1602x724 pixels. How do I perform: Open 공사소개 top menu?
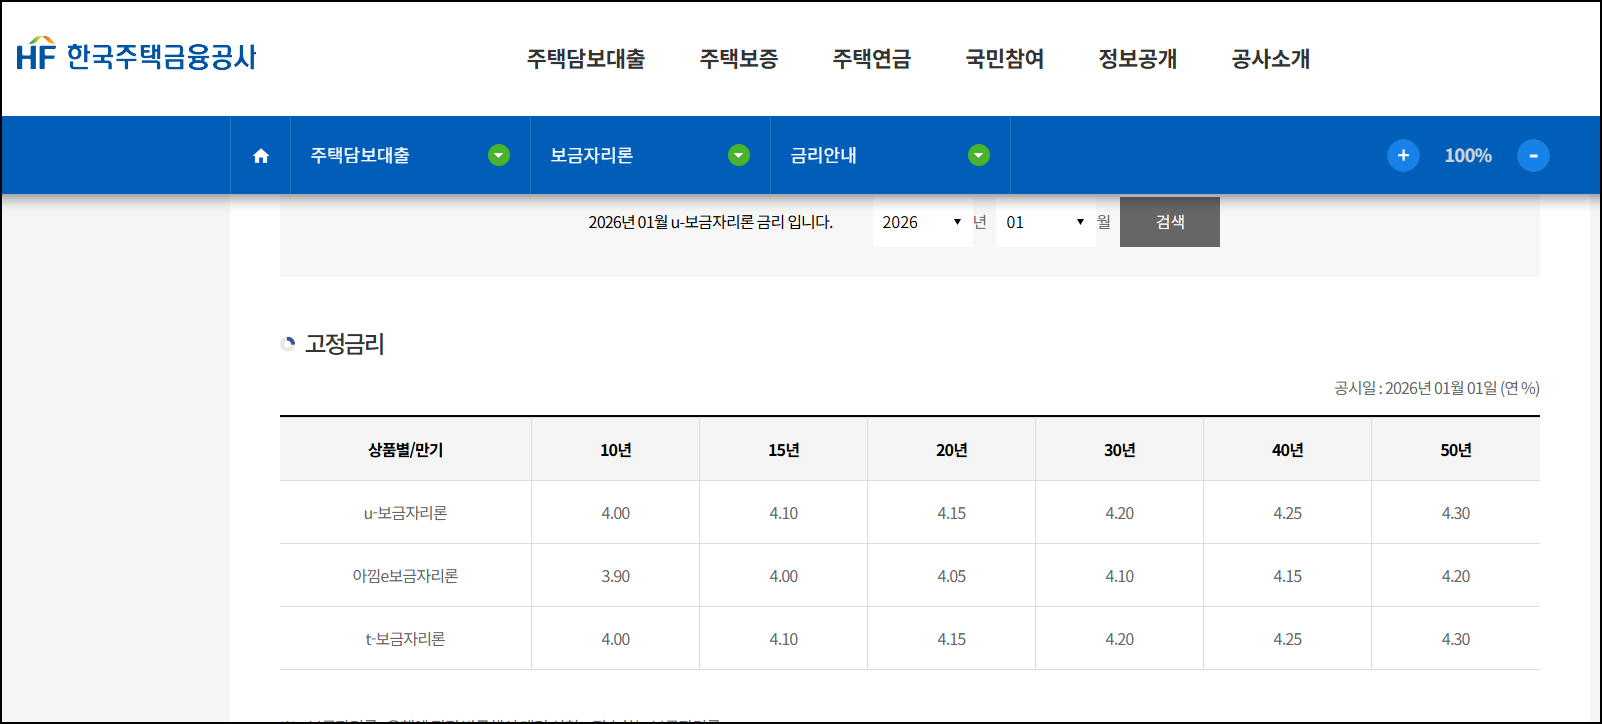point(1271,59)
